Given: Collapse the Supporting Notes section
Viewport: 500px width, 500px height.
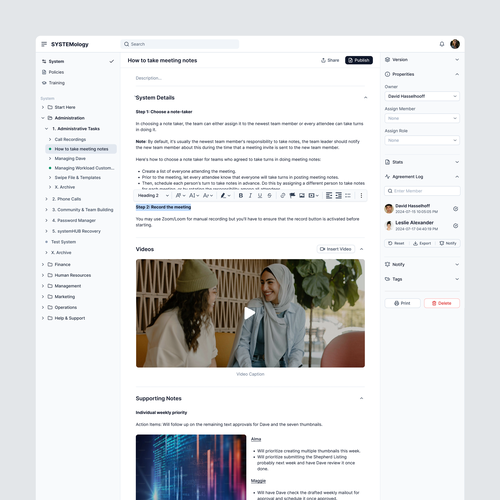Looking at the screenshot, I should pyautogui.click(x=361, y=398).
